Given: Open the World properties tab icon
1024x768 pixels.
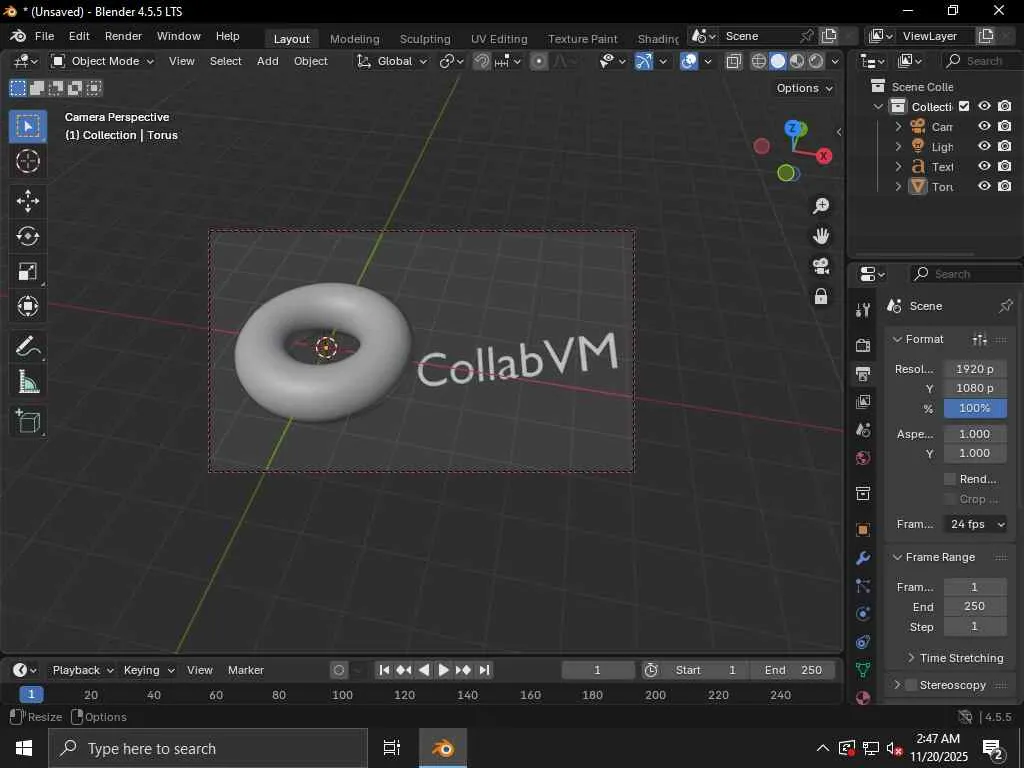Looking at the screenshot, I should [863, 458].
